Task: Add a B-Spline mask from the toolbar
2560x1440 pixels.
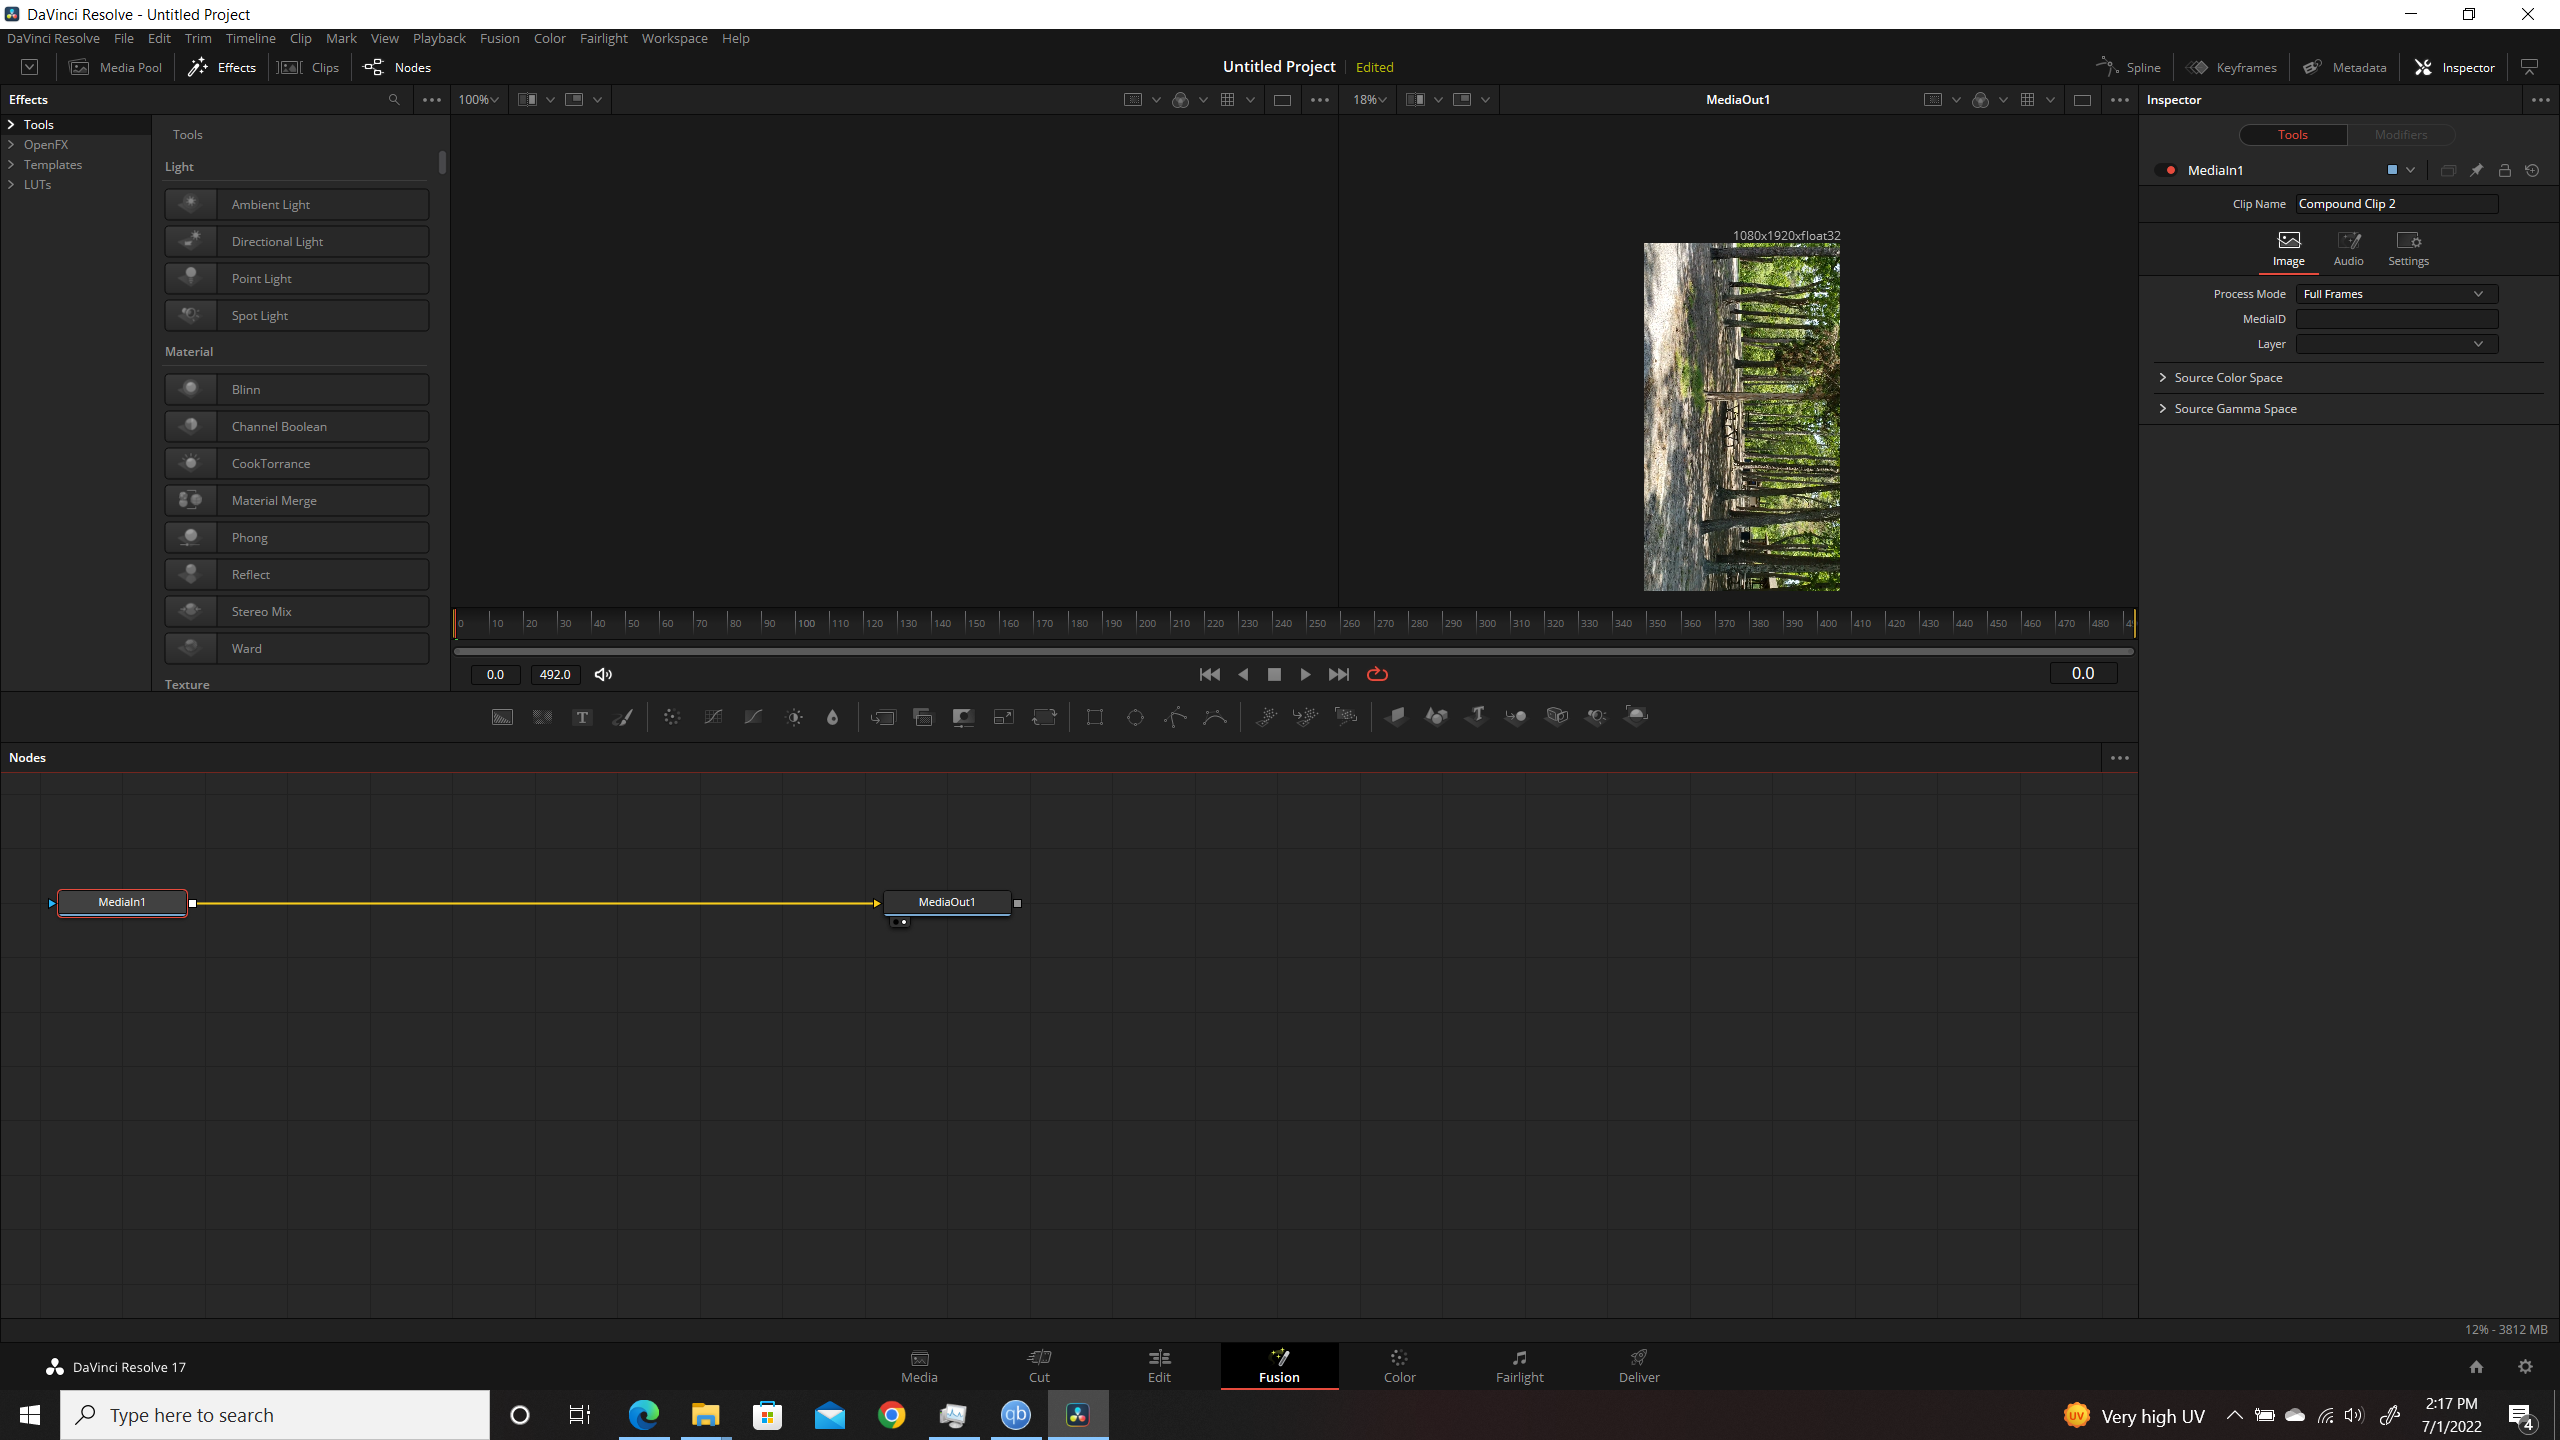Action: click(x=1215, y=717)
